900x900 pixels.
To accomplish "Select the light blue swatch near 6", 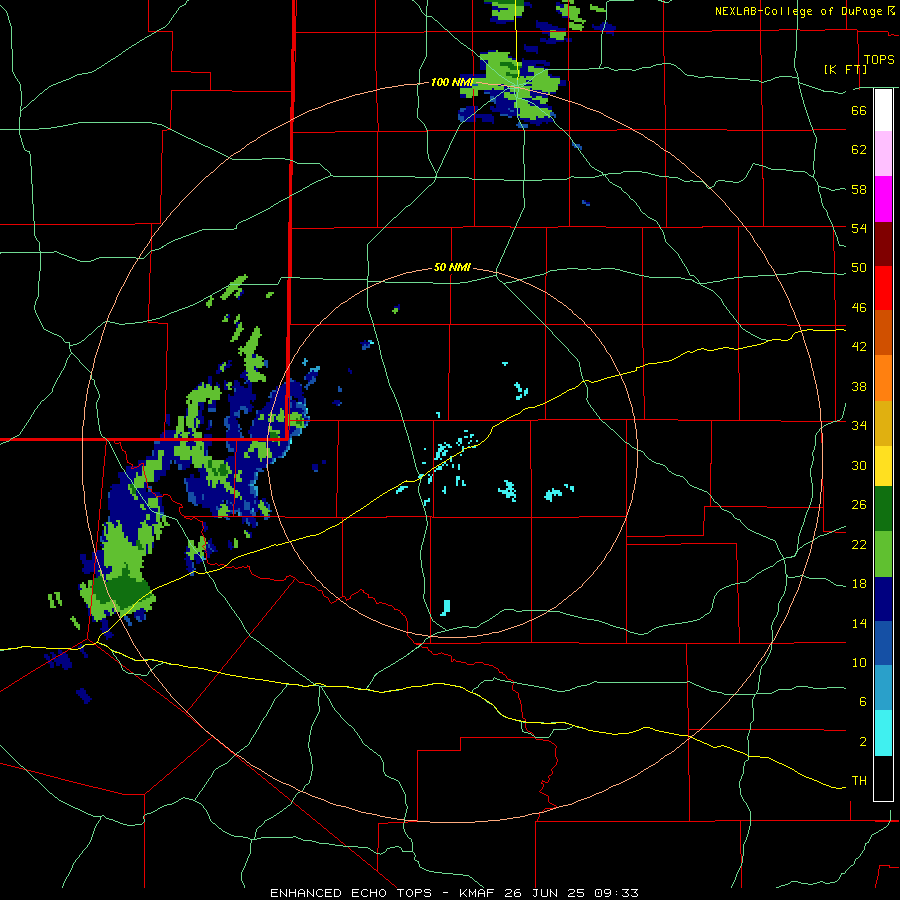I will tap(883, 688).
